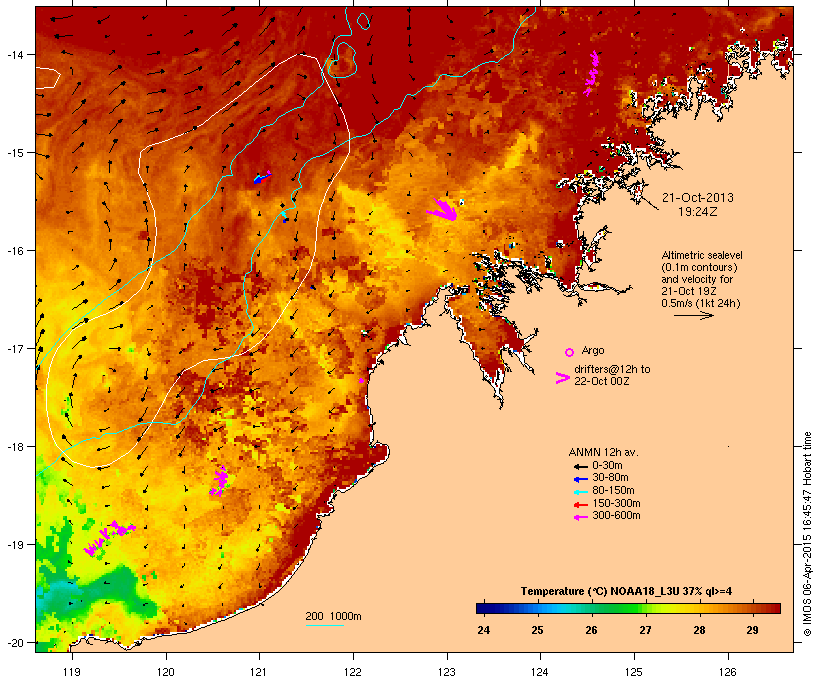Click the date label 21-Oct-2013

coord(698,198)
